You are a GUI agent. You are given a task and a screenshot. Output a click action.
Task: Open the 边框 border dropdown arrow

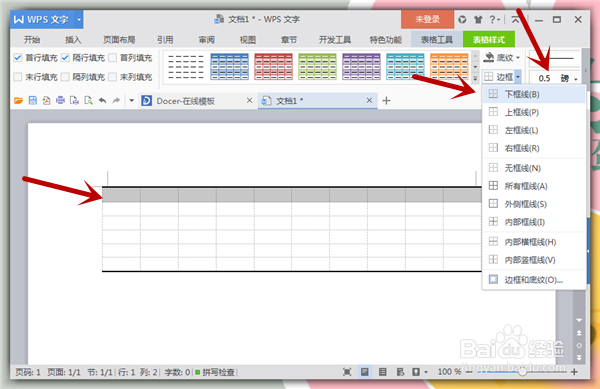pos(518,77)
